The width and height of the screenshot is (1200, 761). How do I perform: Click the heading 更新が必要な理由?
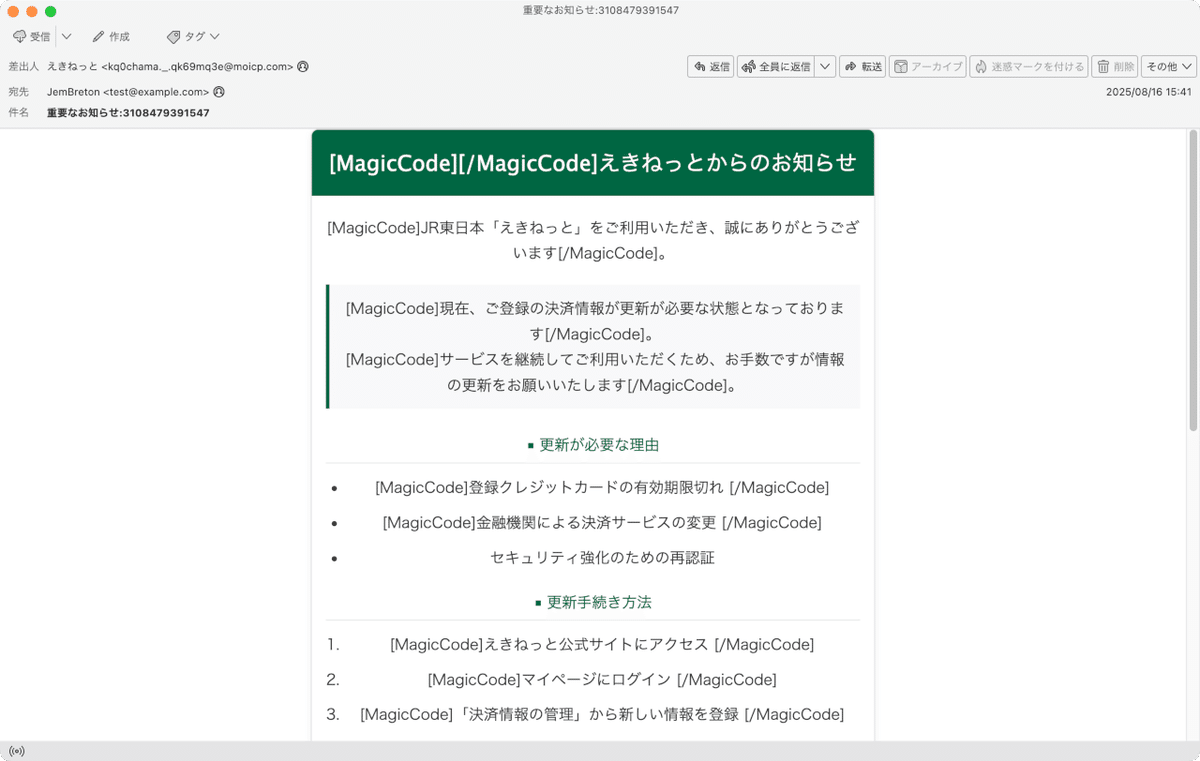tap(593, 445)
